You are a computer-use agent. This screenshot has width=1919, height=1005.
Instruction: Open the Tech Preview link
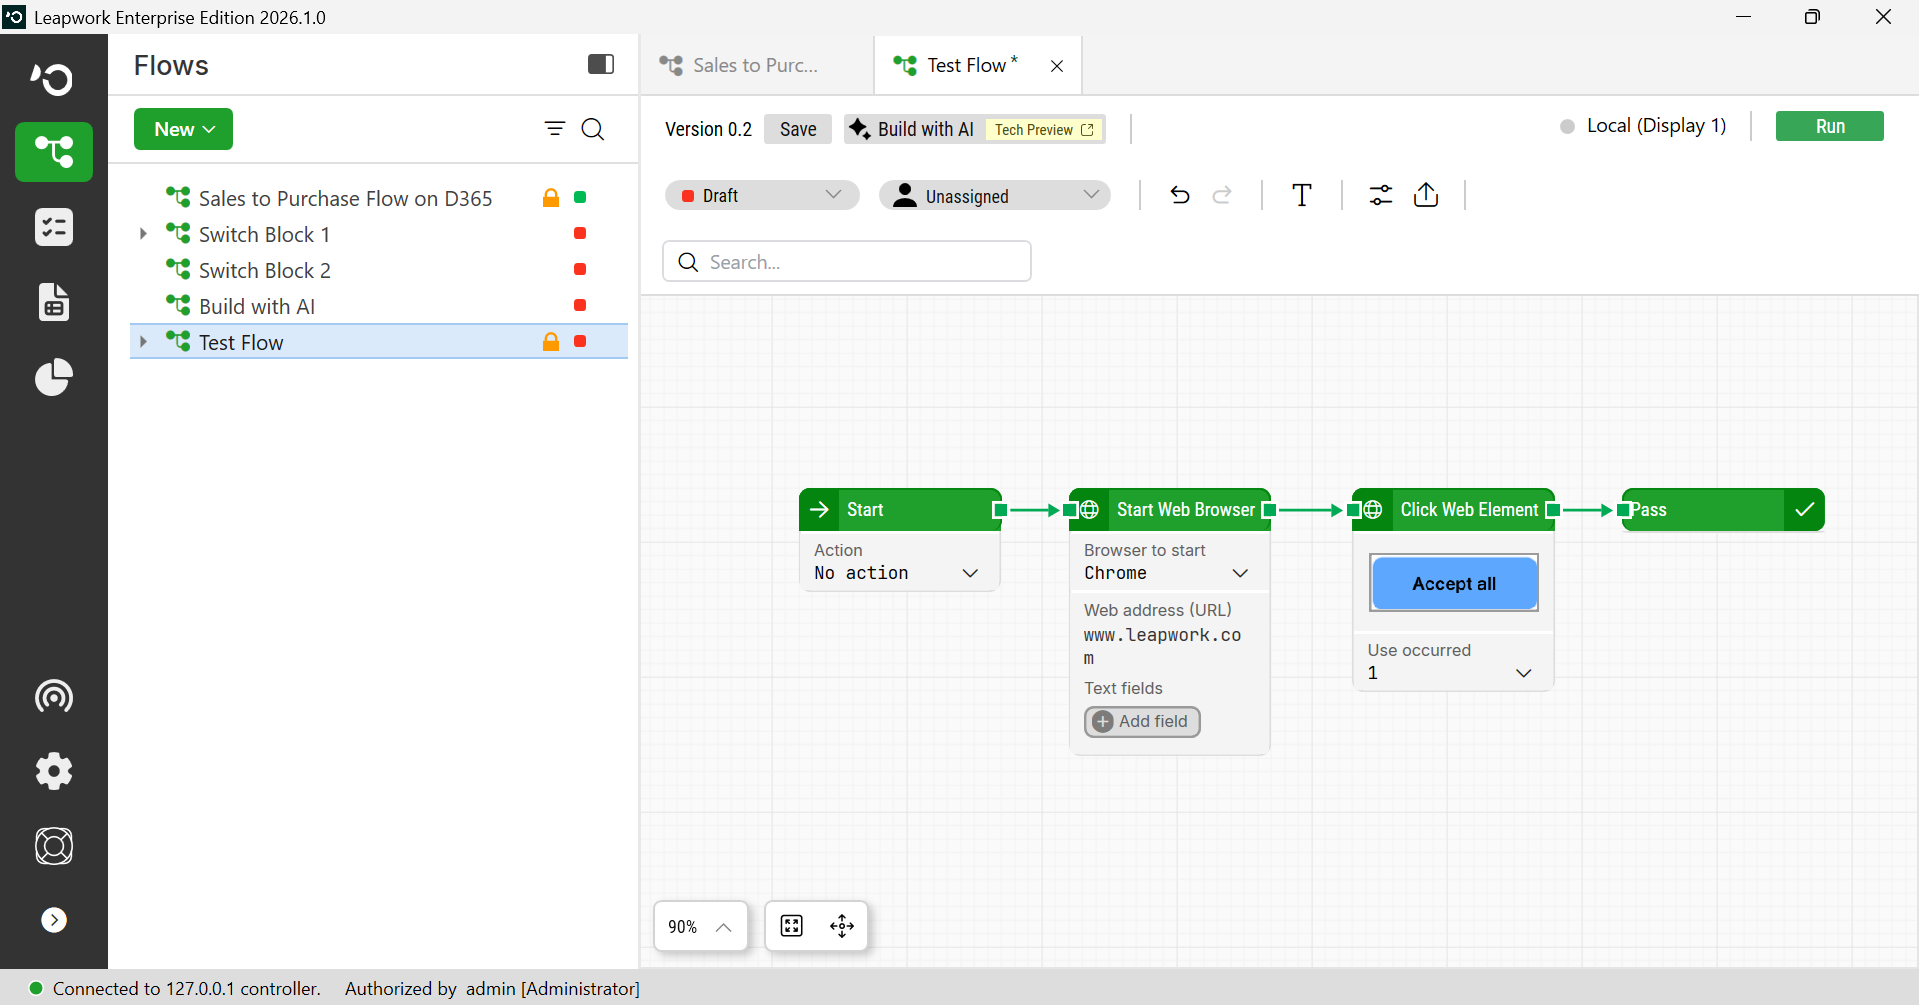(x=1044, y=130)
